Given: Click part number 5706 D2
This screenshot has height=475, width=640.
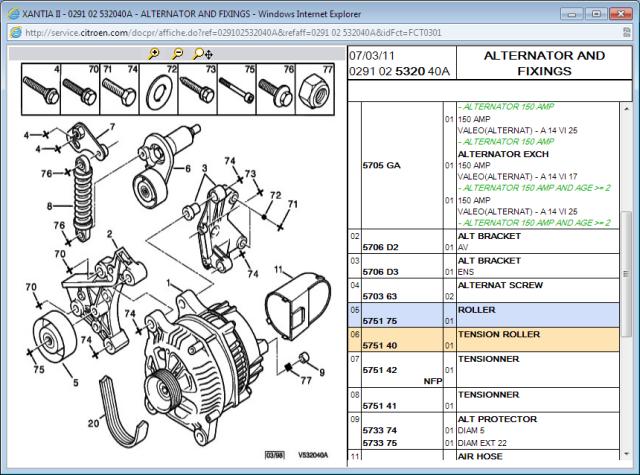Looking at the screenshot, I should click(x=380, y=247).
